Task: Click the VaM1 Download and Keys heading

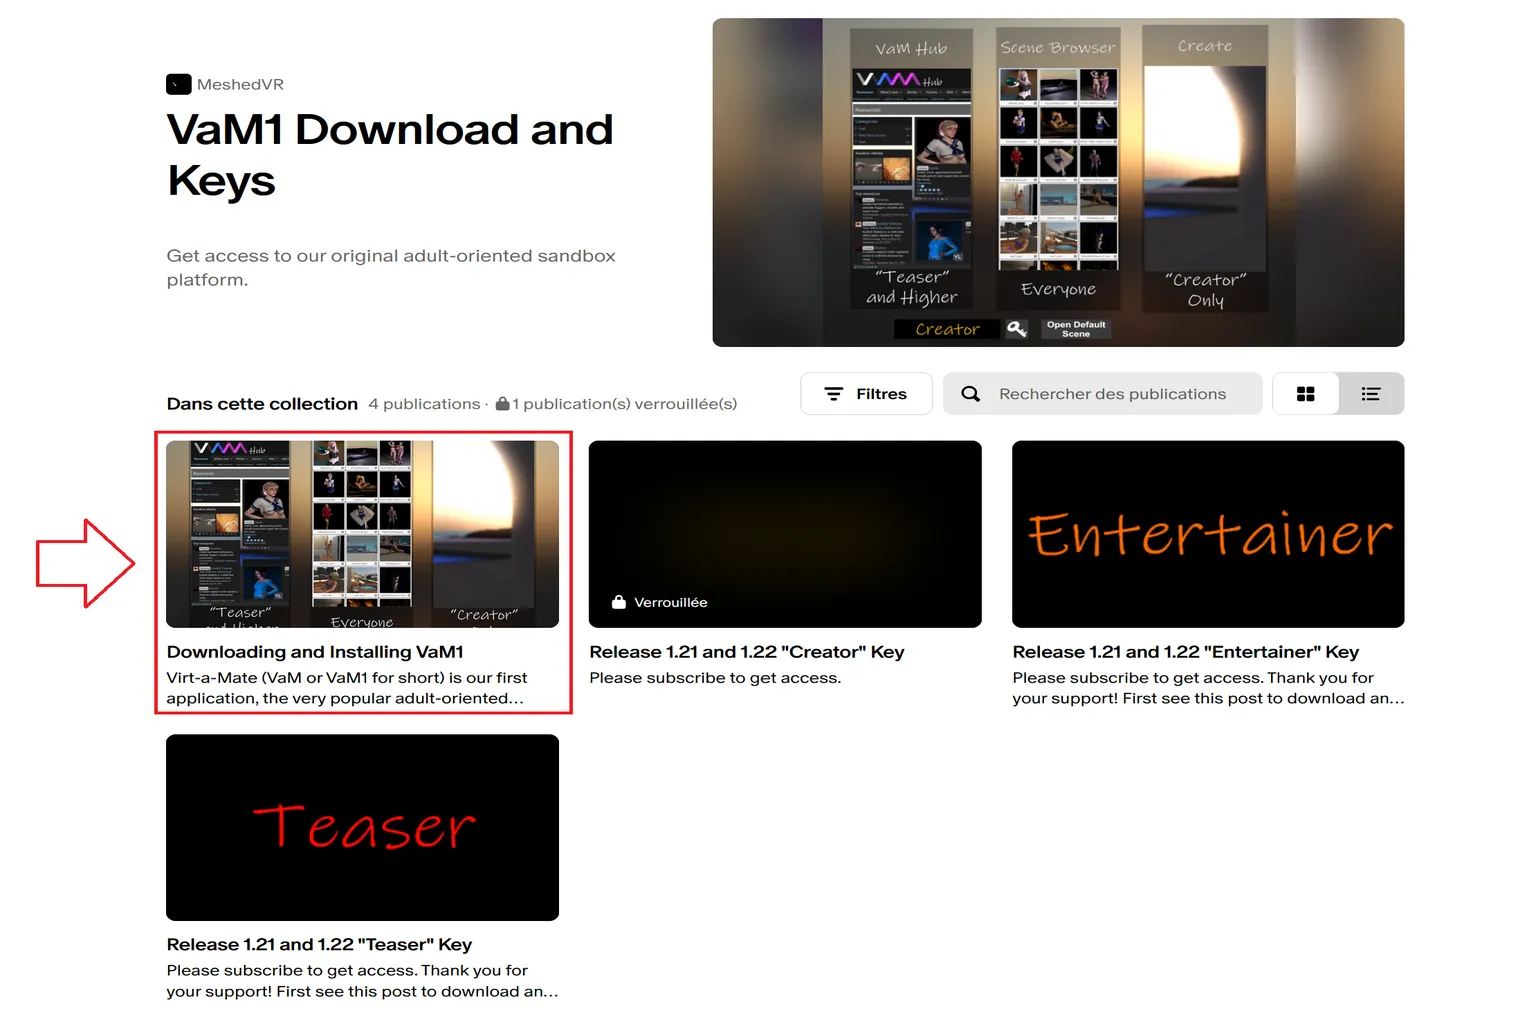Action: 390,155
